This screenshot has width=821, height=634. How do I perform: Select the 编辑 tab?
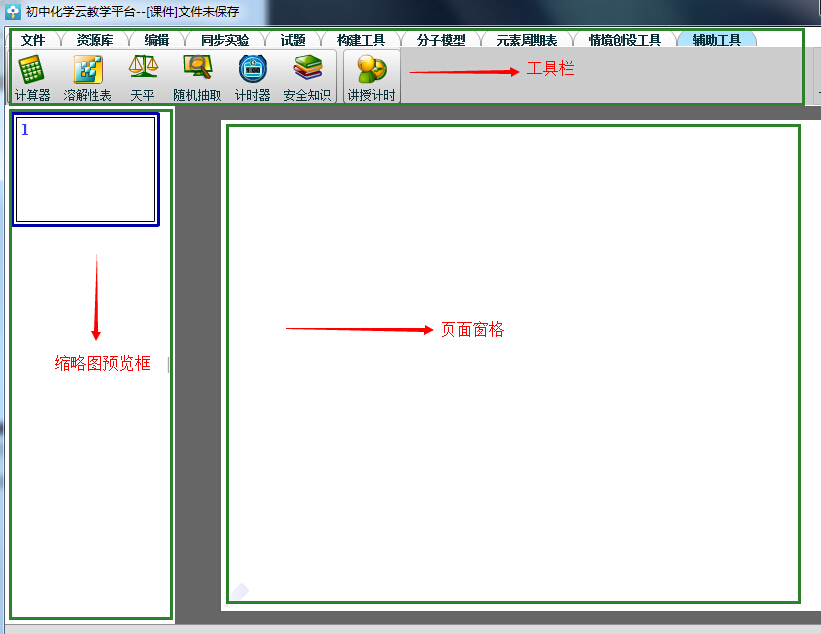tap(156, 41)
